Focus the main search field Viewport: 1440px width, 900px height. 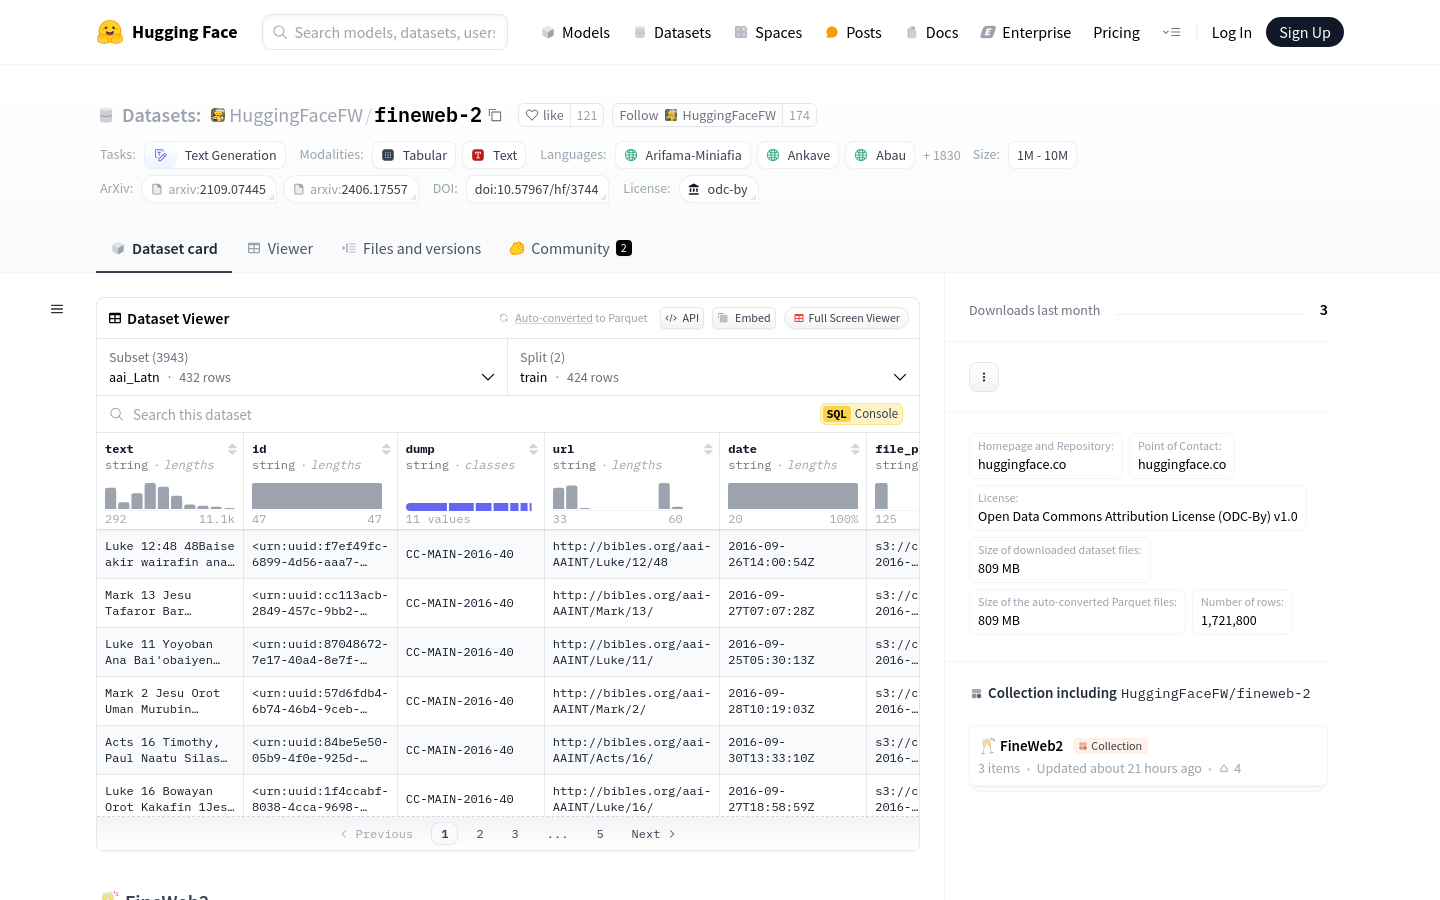(385, 32)
